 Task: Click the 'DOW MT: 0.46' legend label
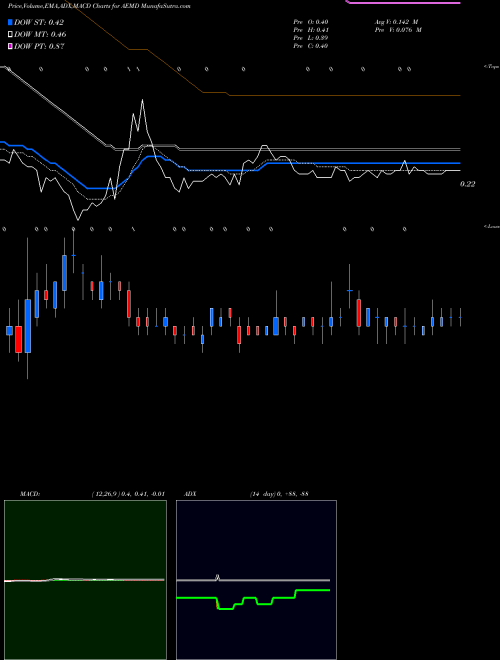coord(40,35)
